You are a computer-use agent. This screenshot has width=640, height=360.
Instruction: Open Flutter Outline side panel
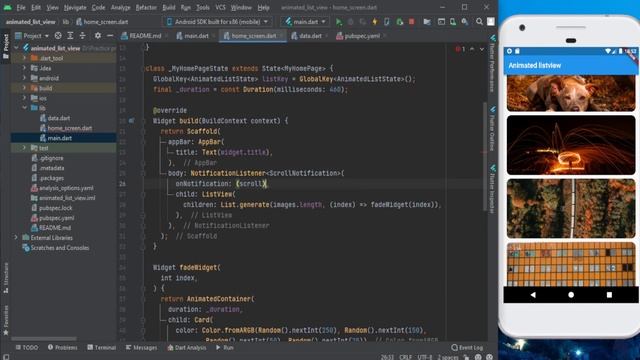click(x=492, y=129)
